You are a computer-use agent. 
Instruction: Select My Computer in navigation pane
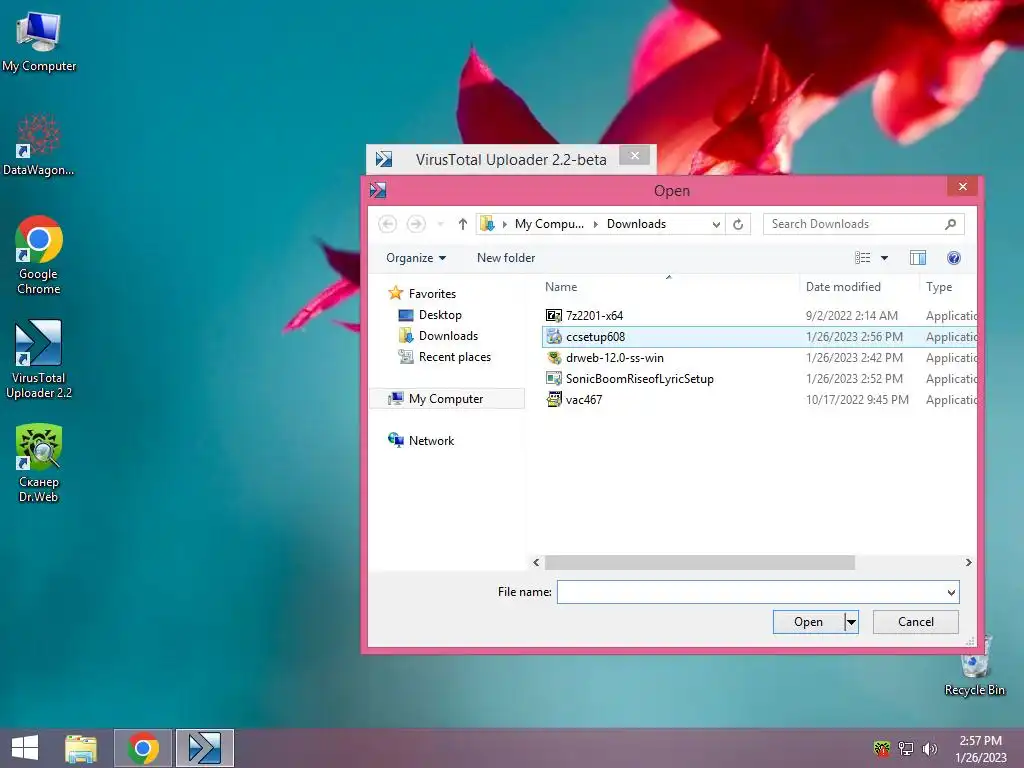(x=446, y=398)
